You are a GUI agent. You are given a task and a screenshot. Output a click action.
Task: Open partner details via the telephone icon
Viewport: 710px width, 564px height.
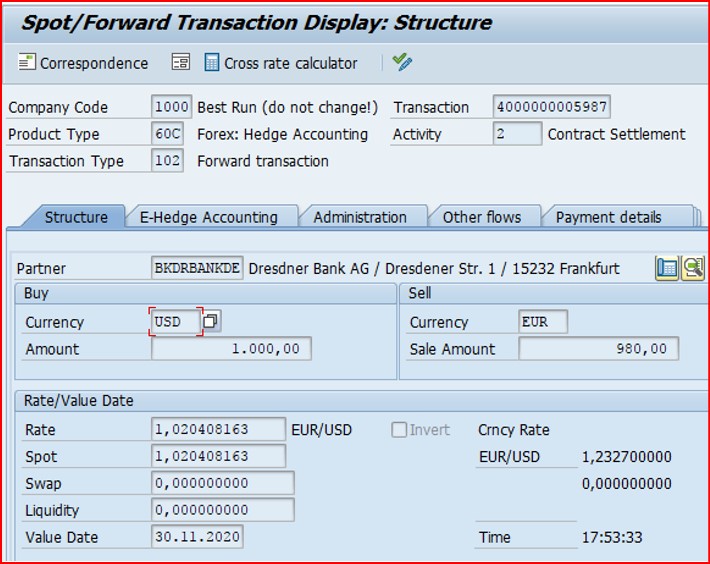(667, 268)
